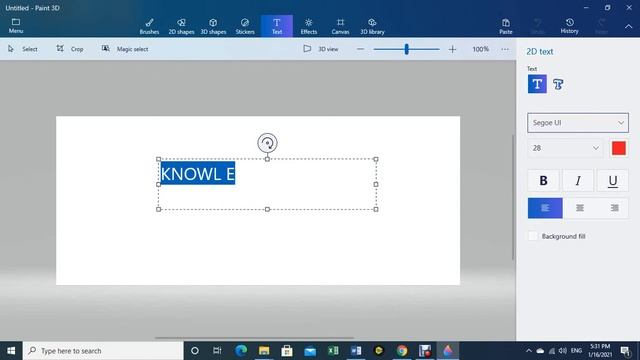640x360 pixels.
Task: Select the Text tool tab
Action: click(277, 26)
